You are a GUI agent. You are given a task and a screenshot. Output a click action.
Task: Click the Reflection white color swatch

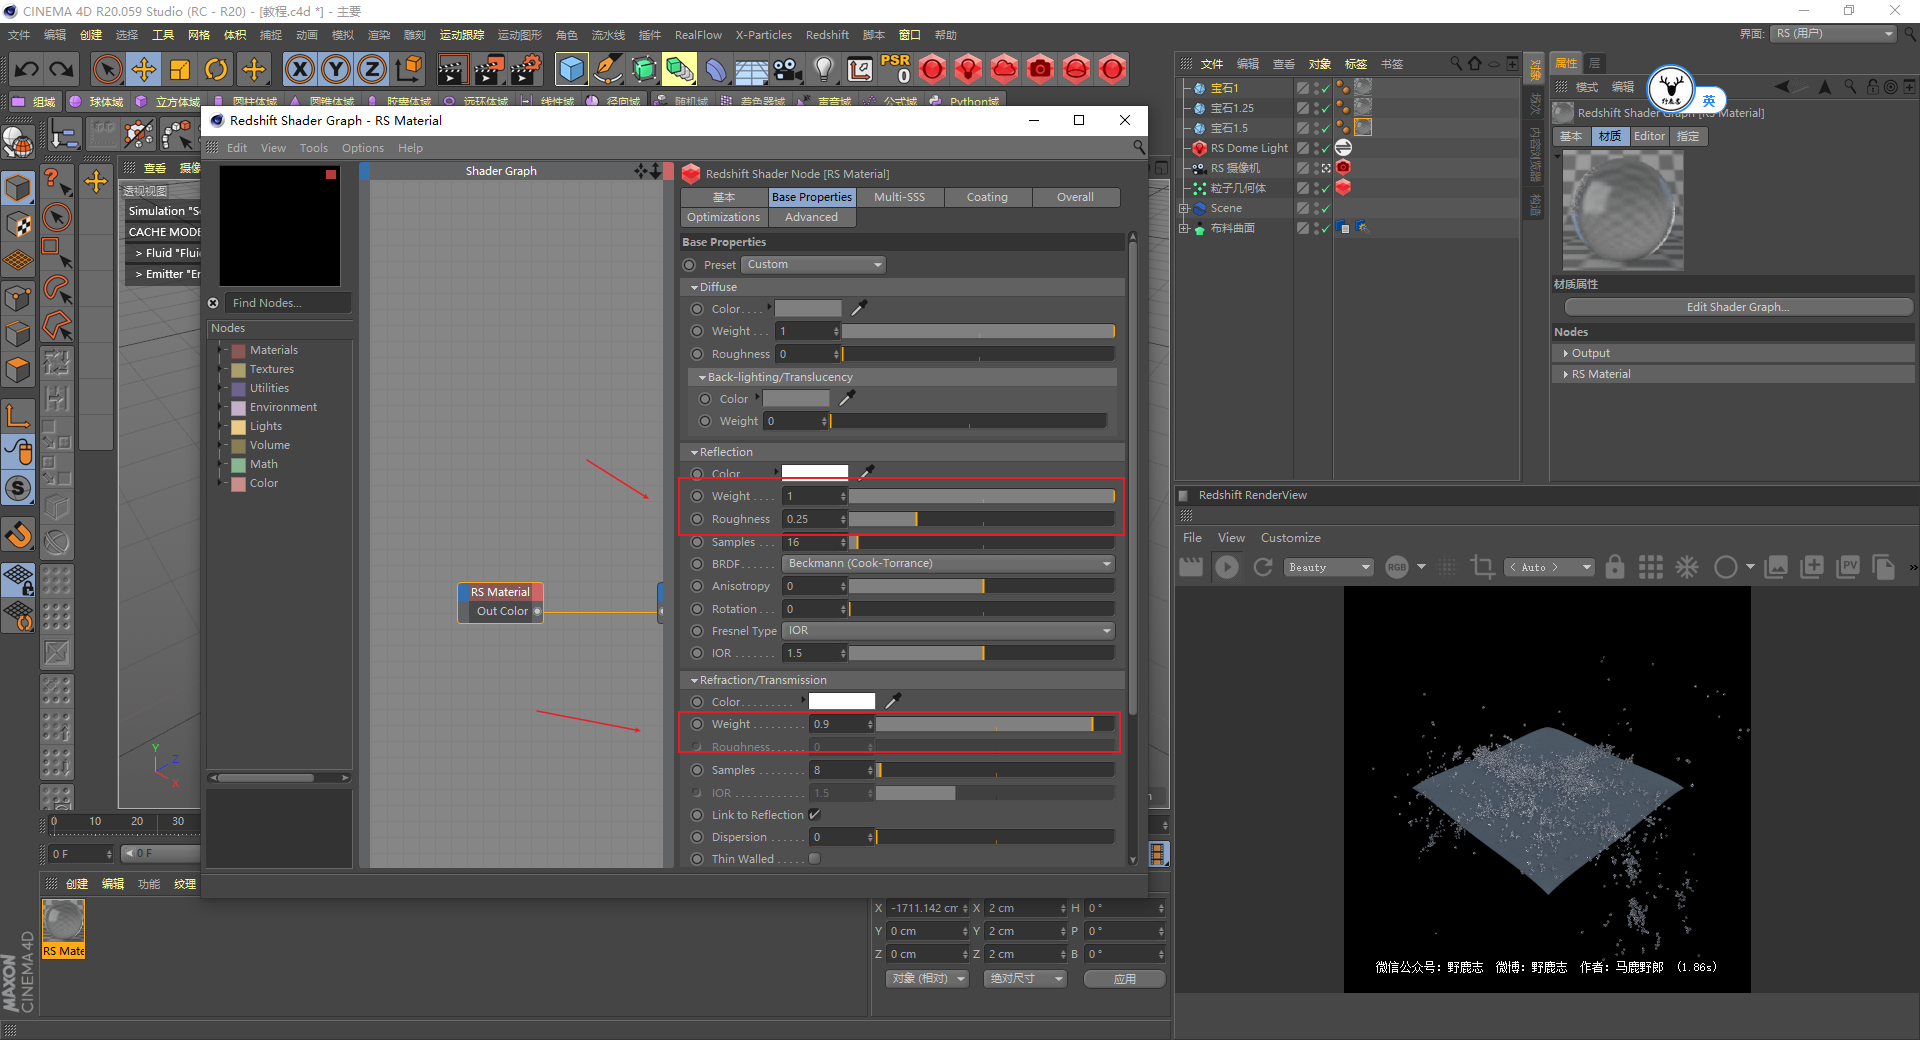click(x=814, y=472)
